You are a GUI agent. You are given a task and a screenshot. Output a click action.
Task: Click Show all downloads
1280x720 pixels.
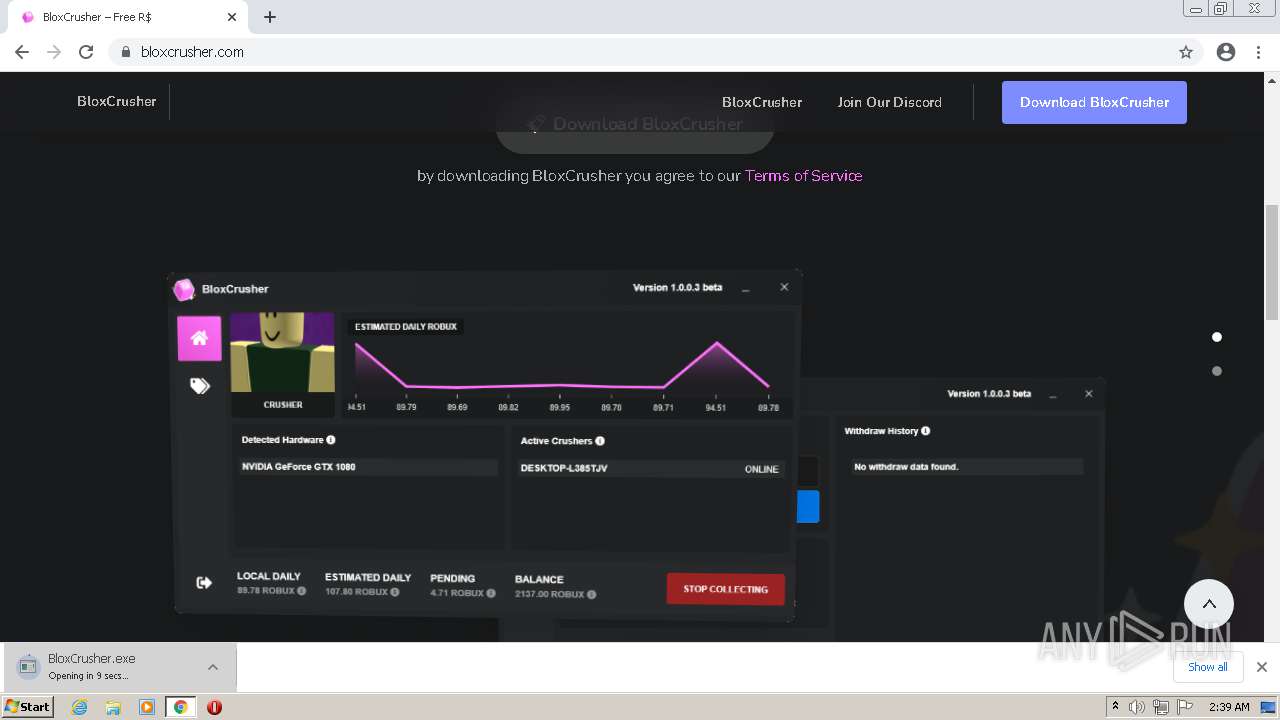click(1207, 667)
